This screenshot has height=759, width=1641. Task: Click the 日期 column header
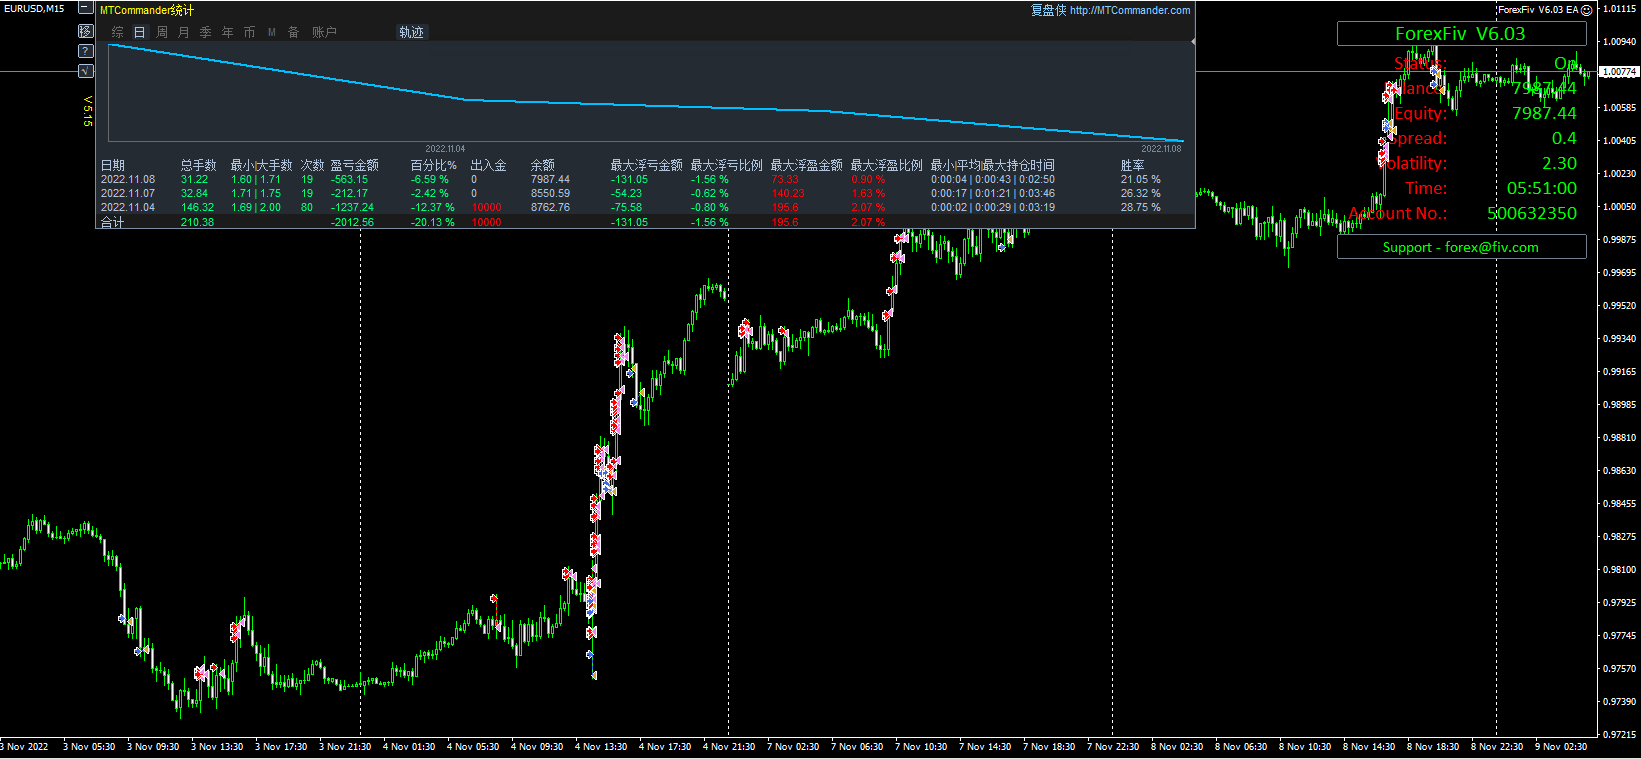[x=113, y=165]
